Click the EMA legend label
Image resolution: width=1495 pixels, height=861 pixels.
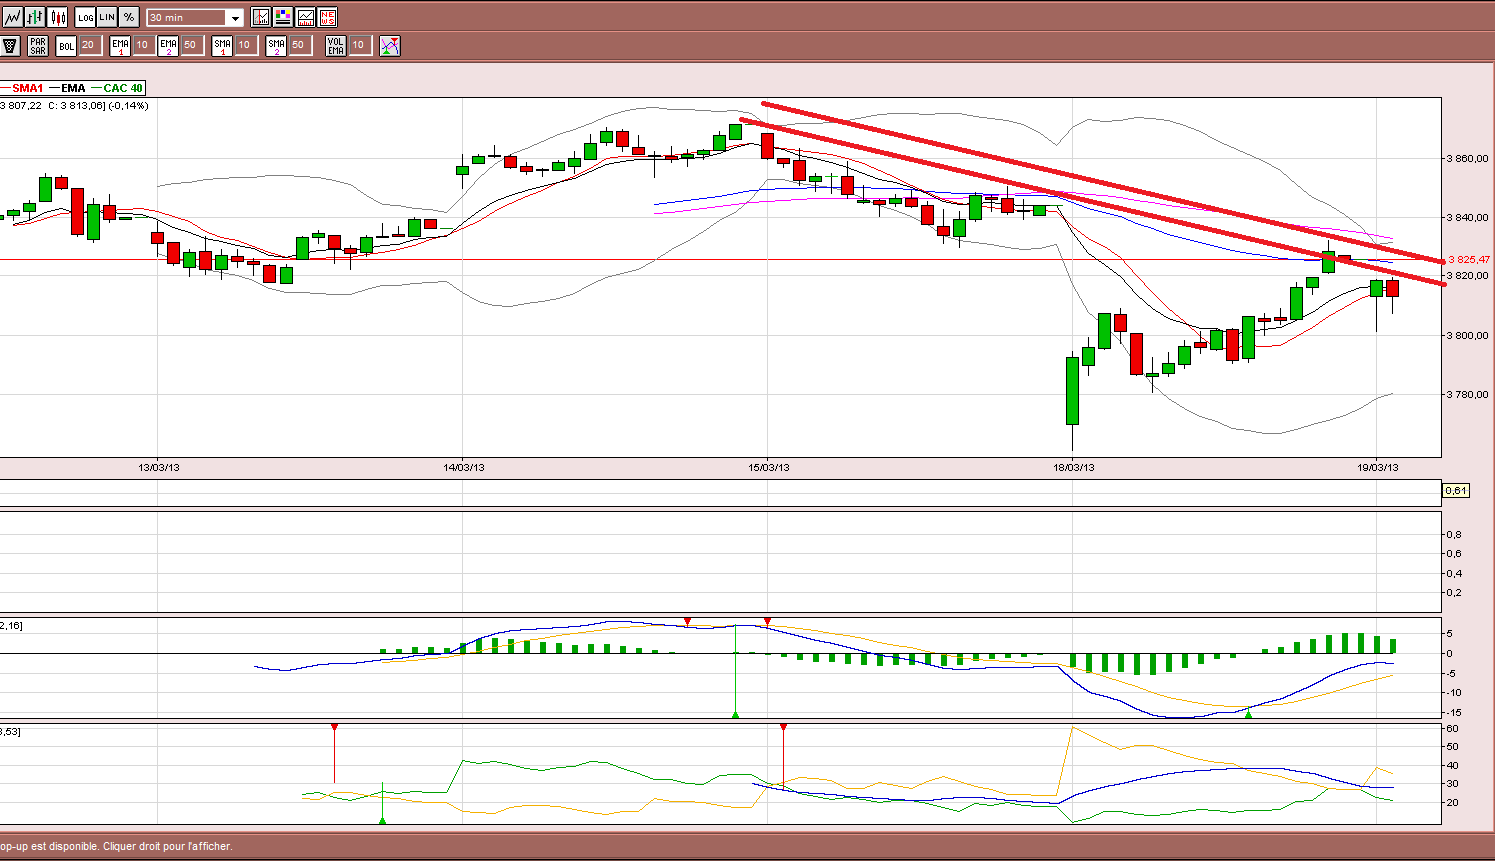(73, 88)
